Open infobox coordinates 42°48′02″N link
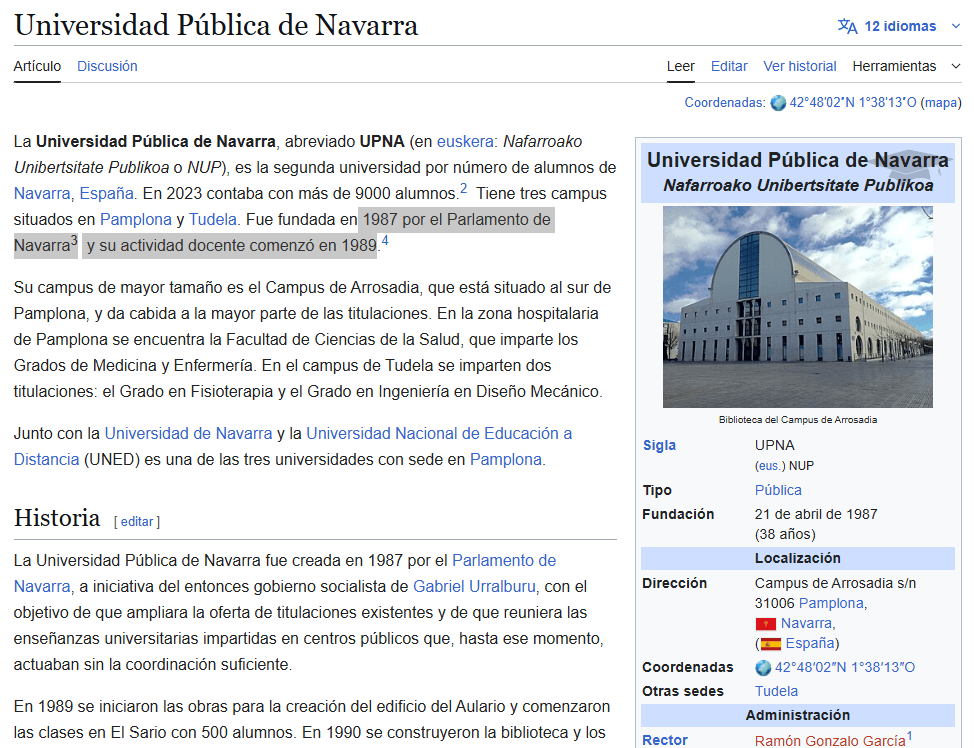The height and width of the screenshot is (748, 974). [845, 667]
